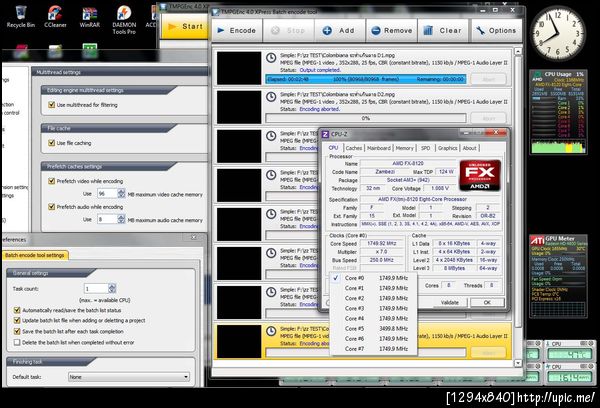Image resolution: width=600 pixels, height=408 pixels.
Task: Switch to About tab in CPU-Z
Action: 470,148
